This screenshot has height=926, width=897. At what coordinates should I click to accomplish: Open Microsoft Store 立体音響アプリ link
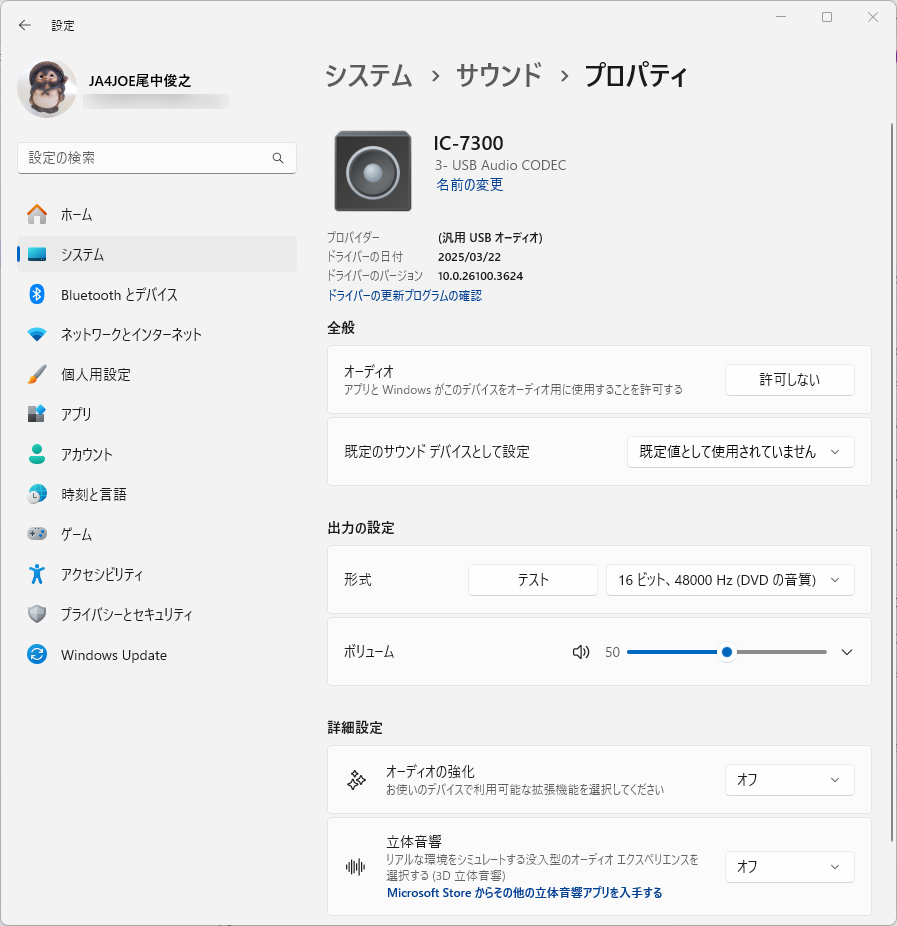click(x=524, y=892)
